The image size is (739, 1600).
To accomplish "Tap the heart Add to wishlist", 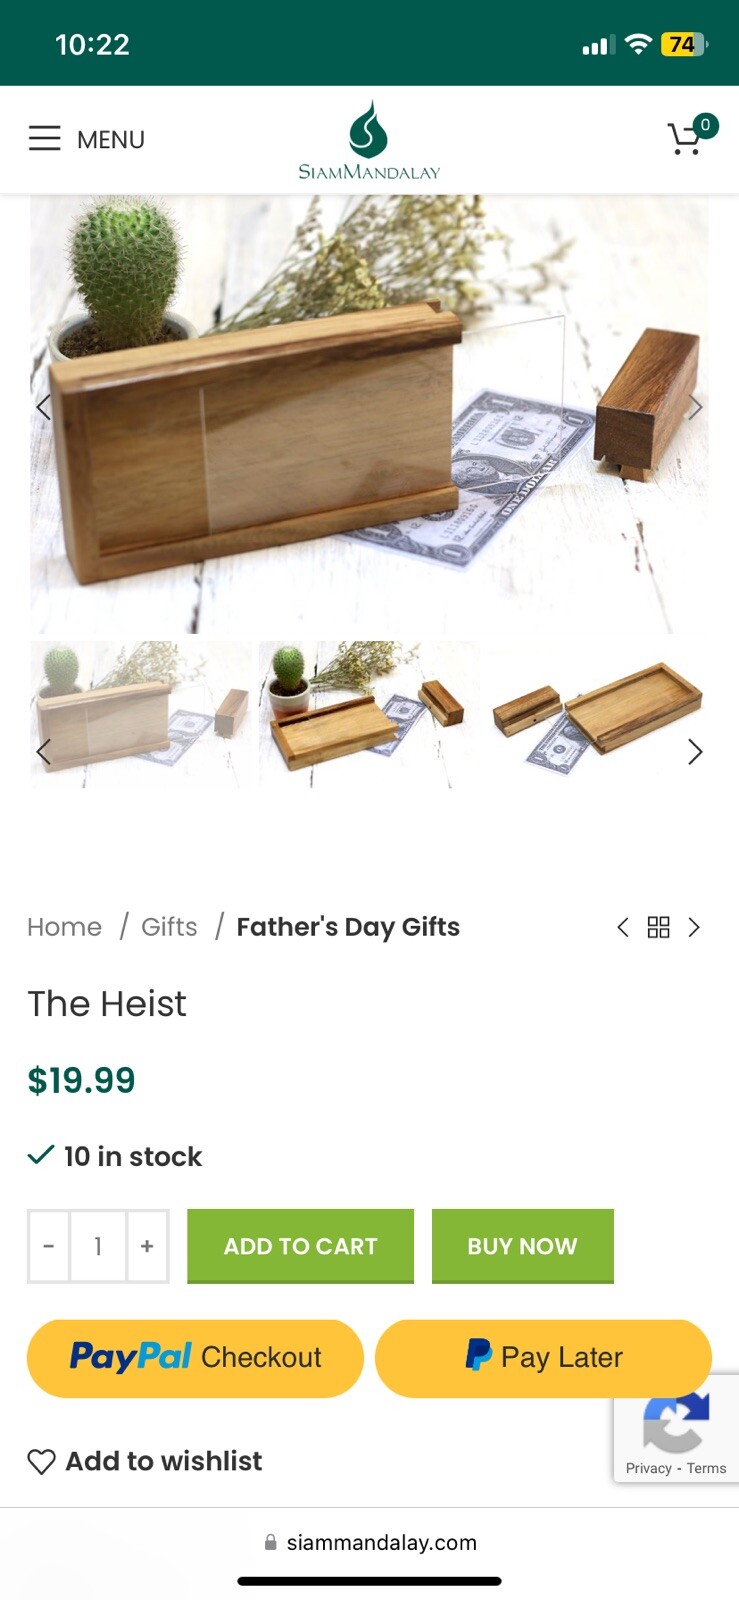I will coord(145,1461).
